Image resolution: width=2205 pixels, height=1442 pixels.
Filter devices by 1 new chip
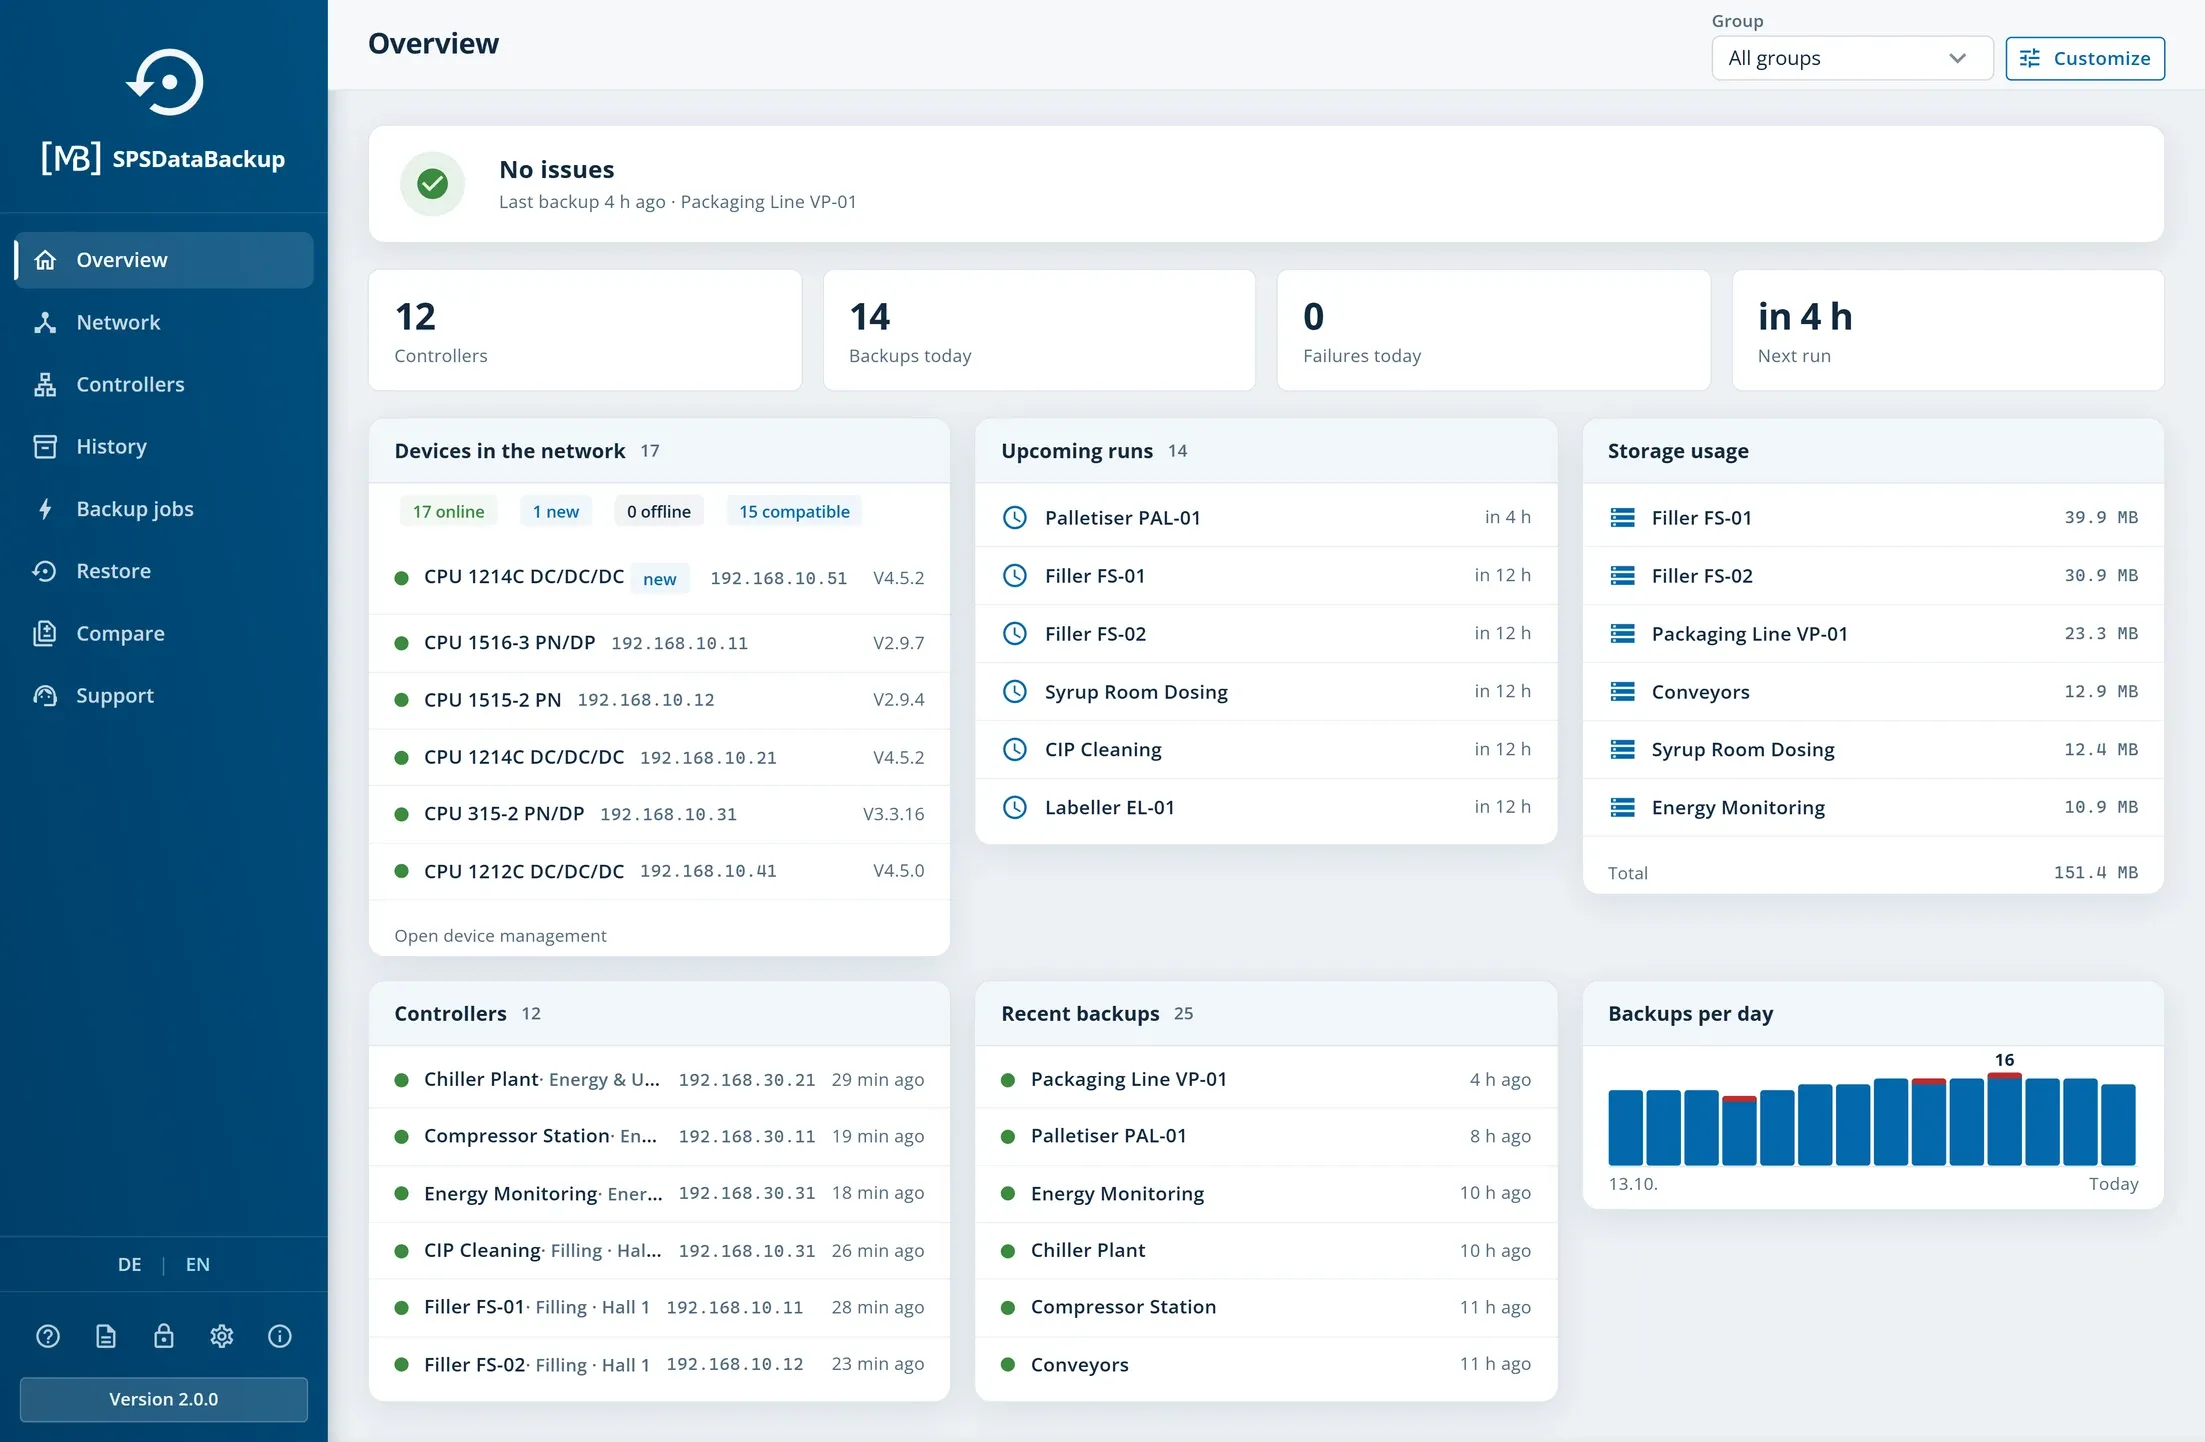[x=556, y=511]
